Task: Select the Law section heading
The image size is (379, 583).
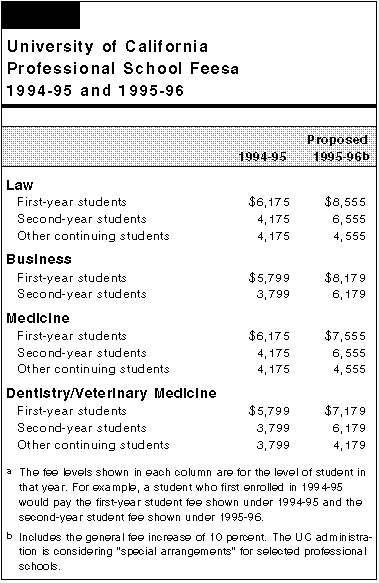Action: pyautogui.click(x=20, y=185)
